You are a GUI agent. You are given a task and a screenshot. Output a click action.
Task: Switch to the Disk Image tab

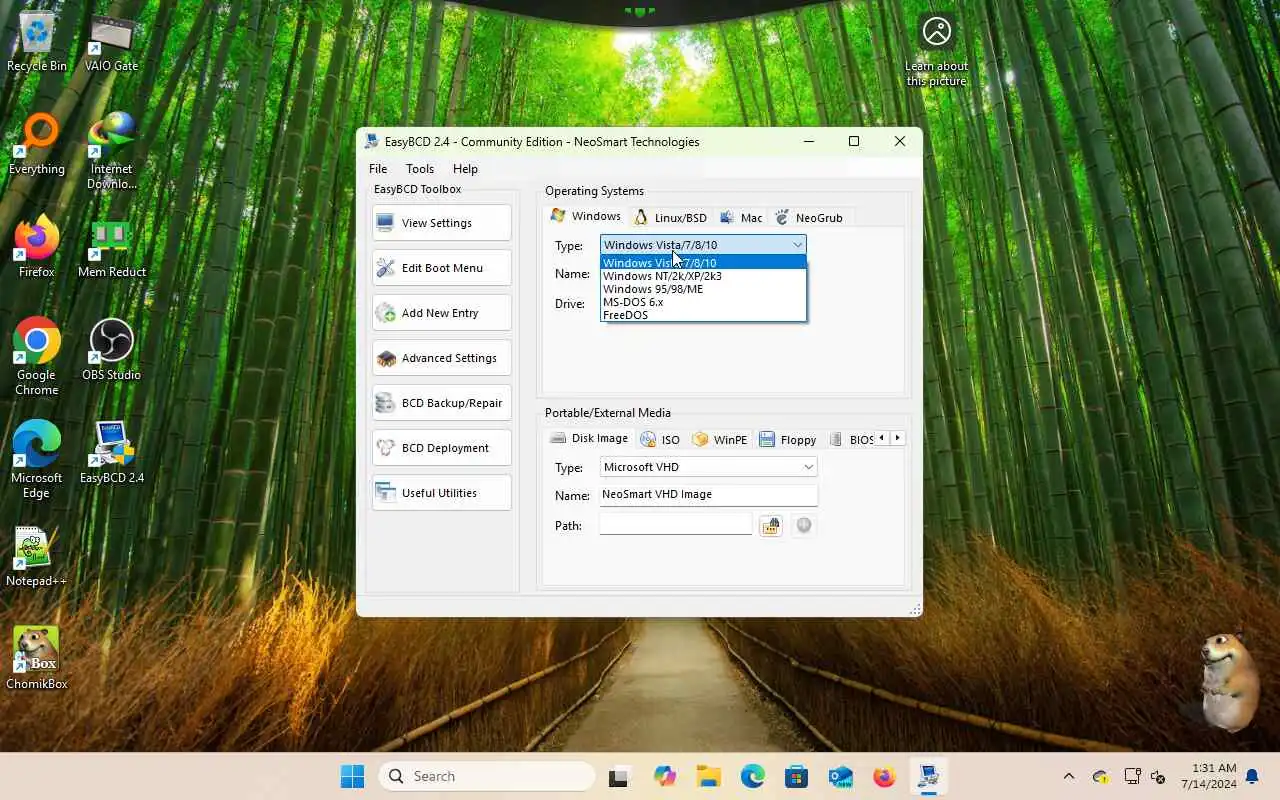590,438
